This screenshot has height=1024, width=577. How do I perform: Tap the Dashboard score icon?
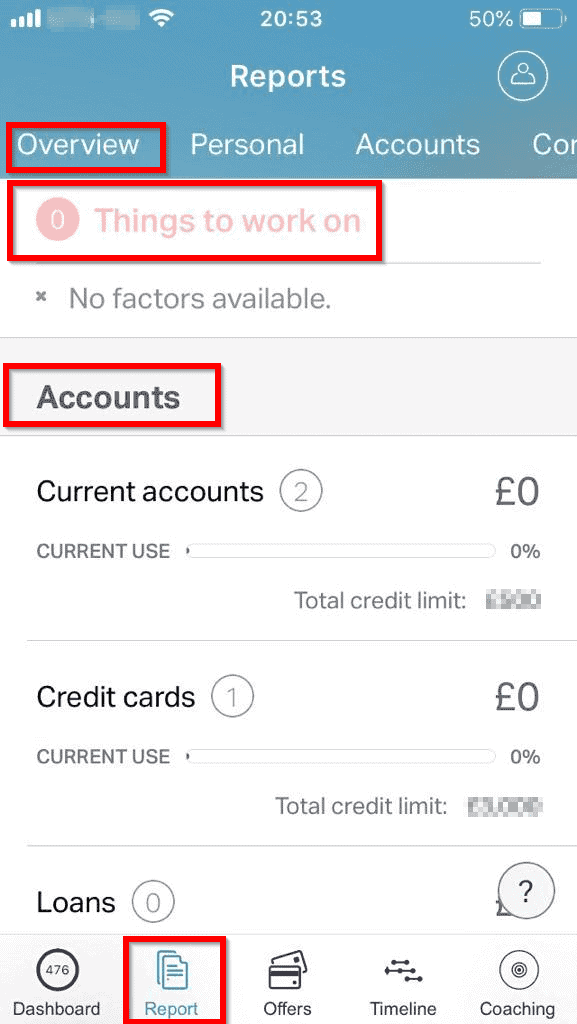tap(57, 970)
